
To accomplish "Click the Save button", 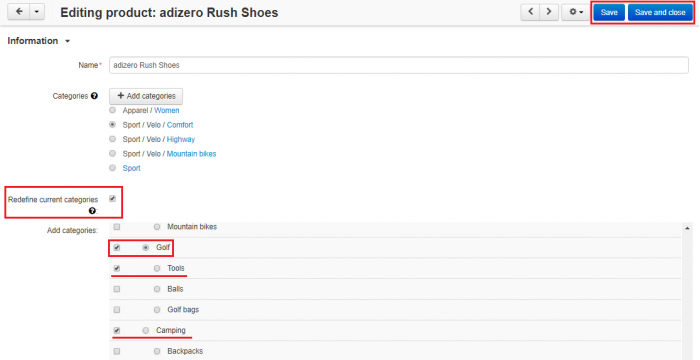I will (x=609, y=13).
